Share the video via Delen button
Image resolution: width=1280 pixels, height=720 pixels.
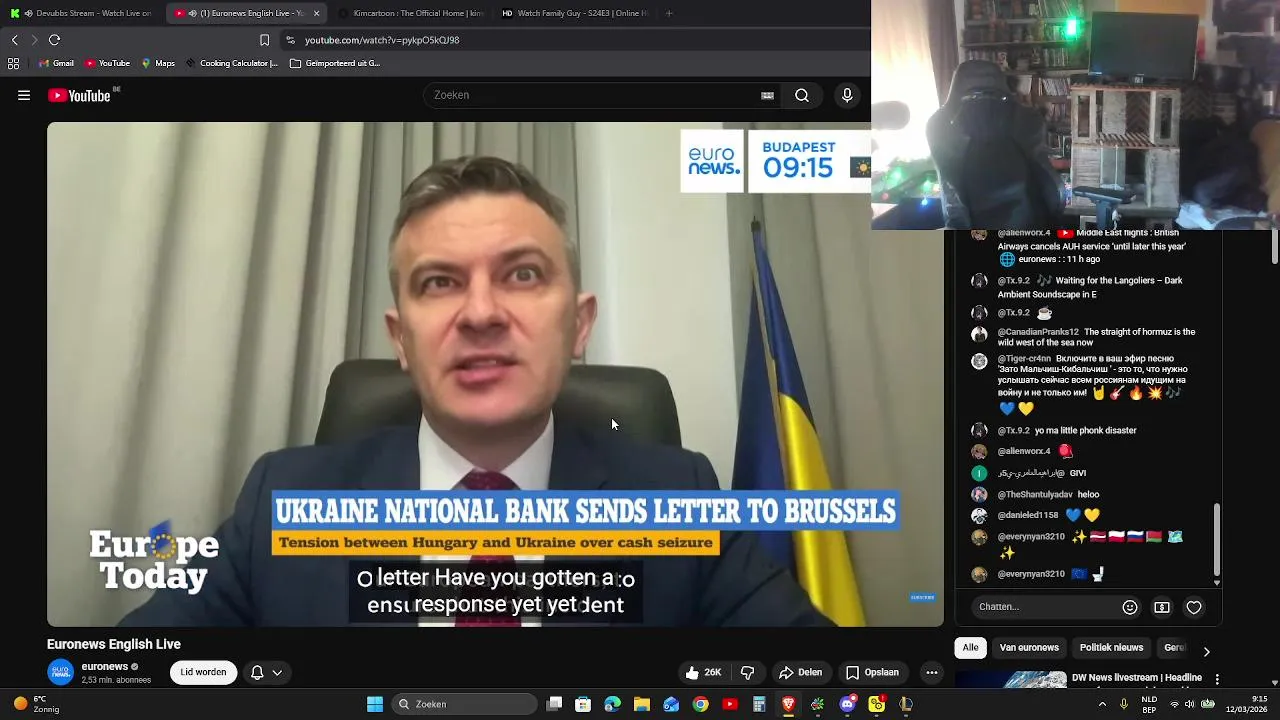tap(800, 673)
